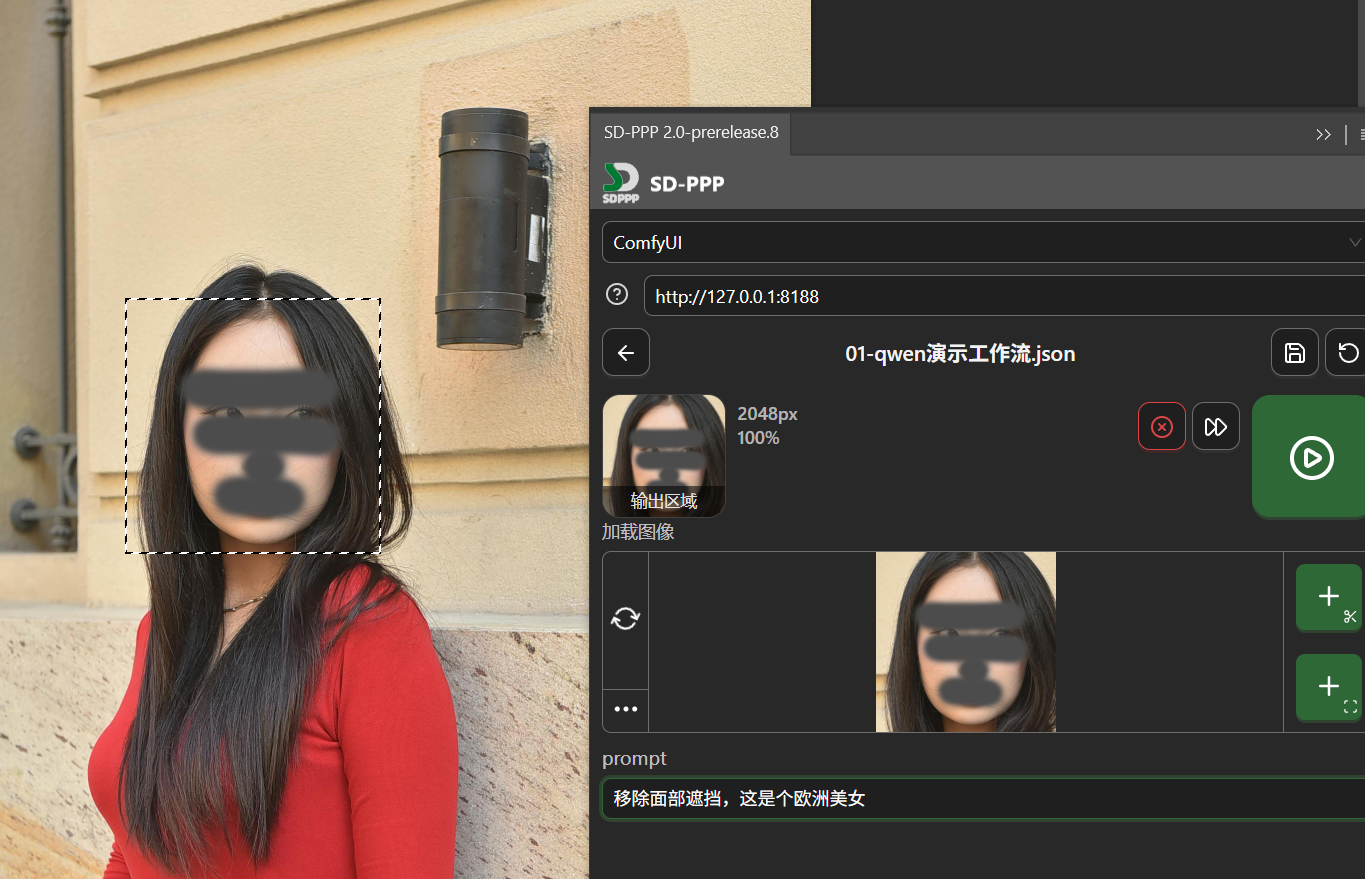Click the loaded image preview thumbnail
1365x879 pixels.
(965, 642)
